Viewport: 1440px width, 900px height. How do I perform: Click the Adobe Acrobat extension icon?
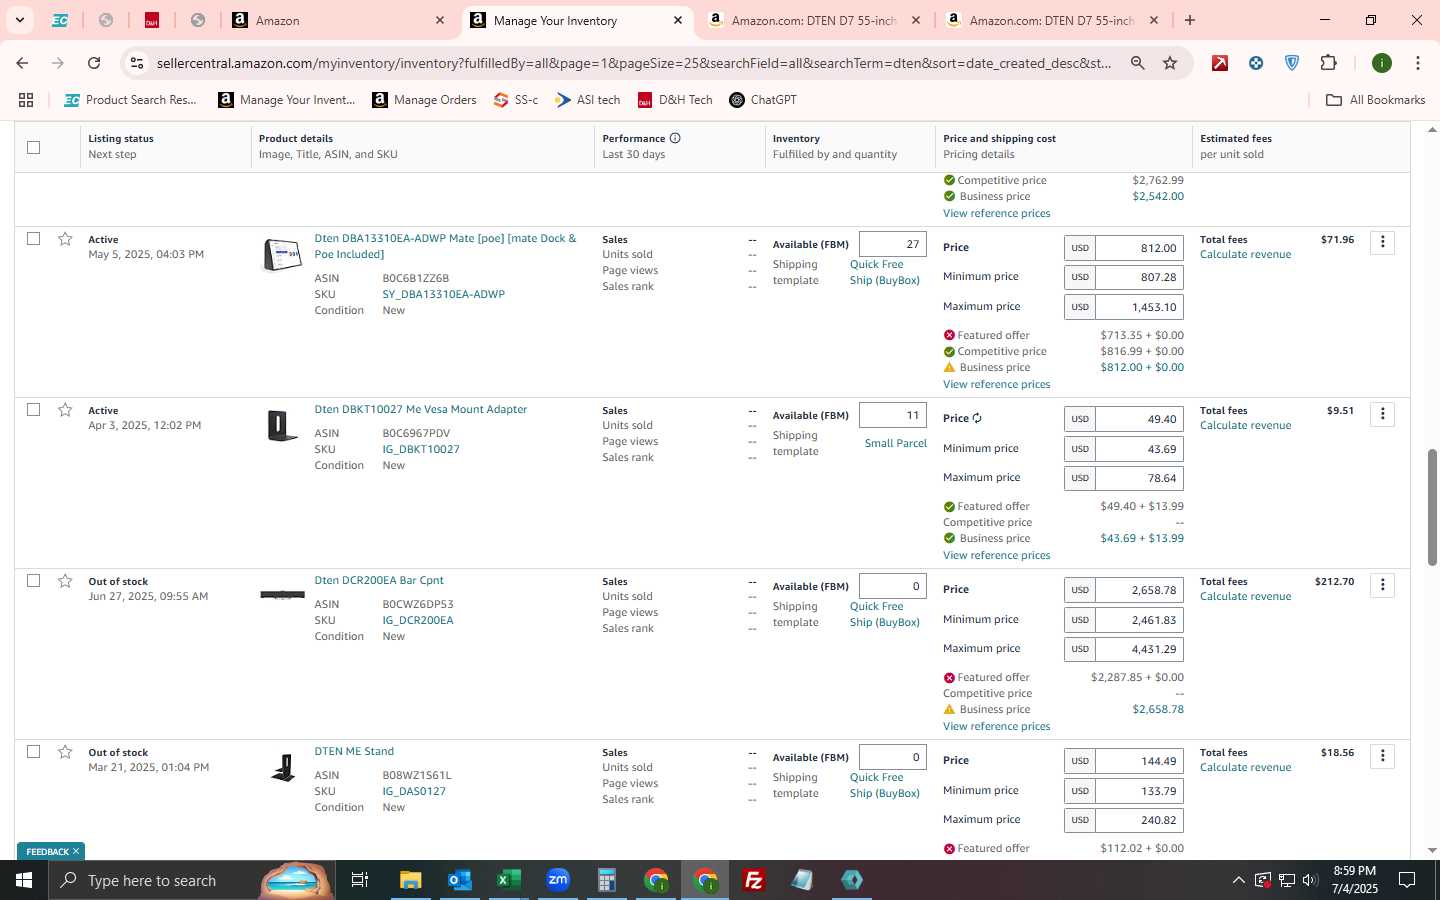click(x=1220, y=63)
